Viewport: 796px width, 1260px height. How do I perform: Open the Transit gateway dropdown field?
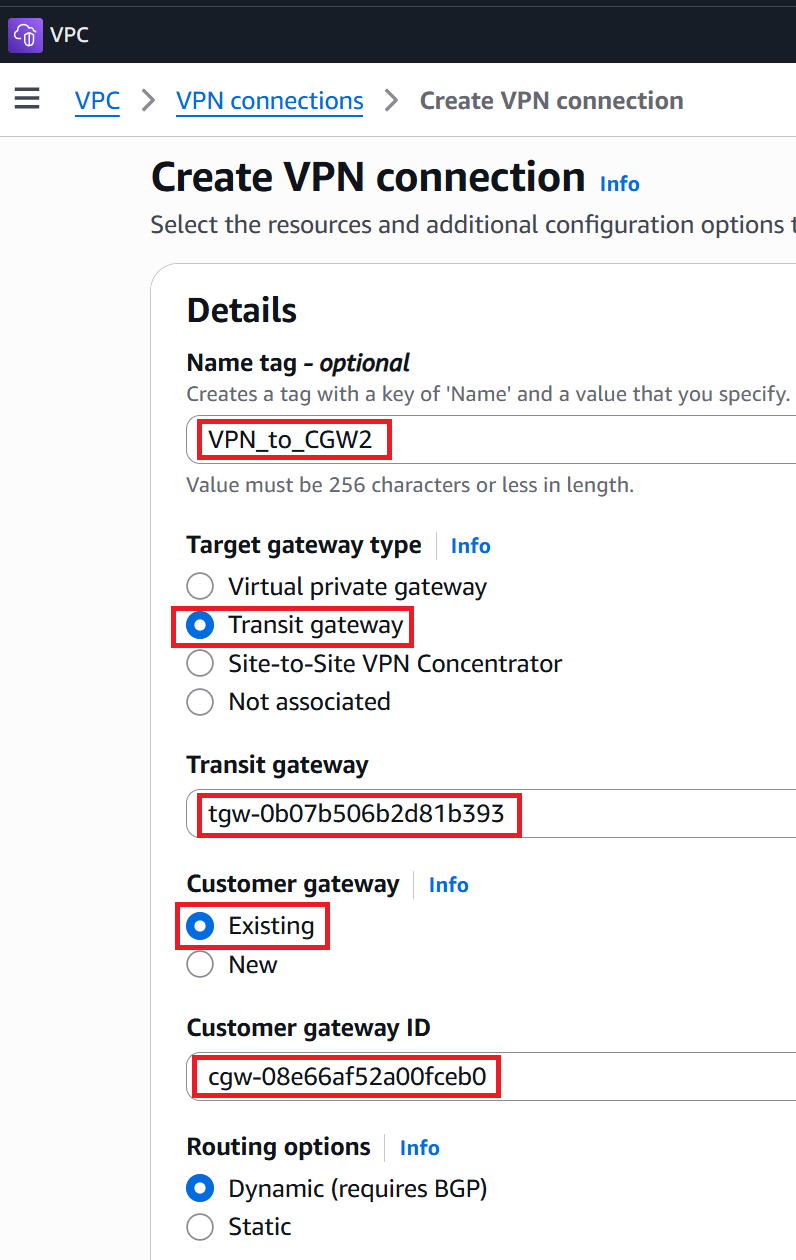tap(491, 814)
